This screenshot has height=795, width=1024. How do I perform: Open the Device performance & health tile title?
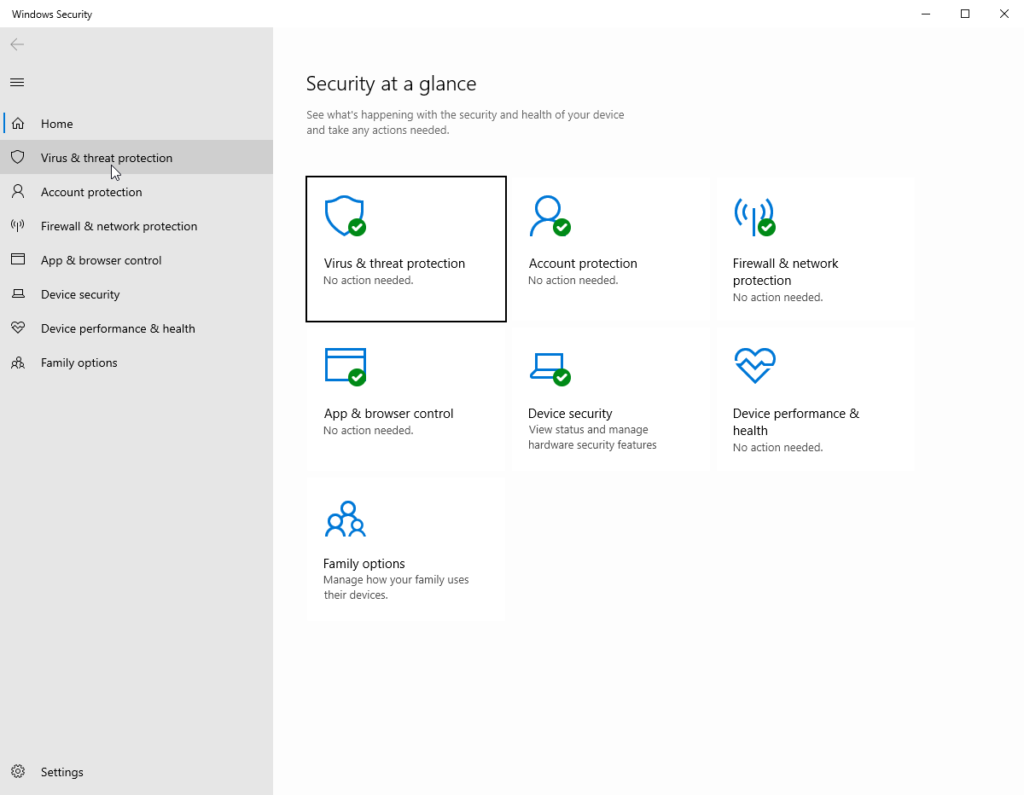(795, 422)
